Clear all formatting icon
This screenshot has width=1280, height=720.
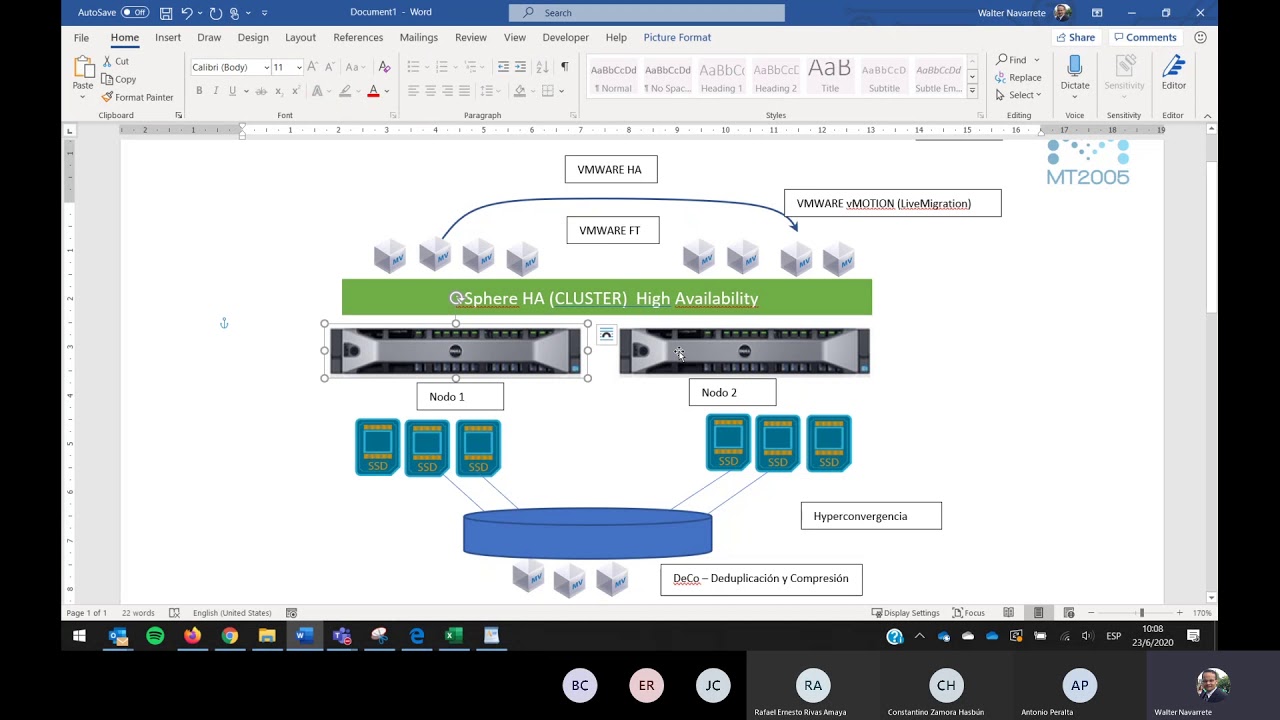(384, 67)
